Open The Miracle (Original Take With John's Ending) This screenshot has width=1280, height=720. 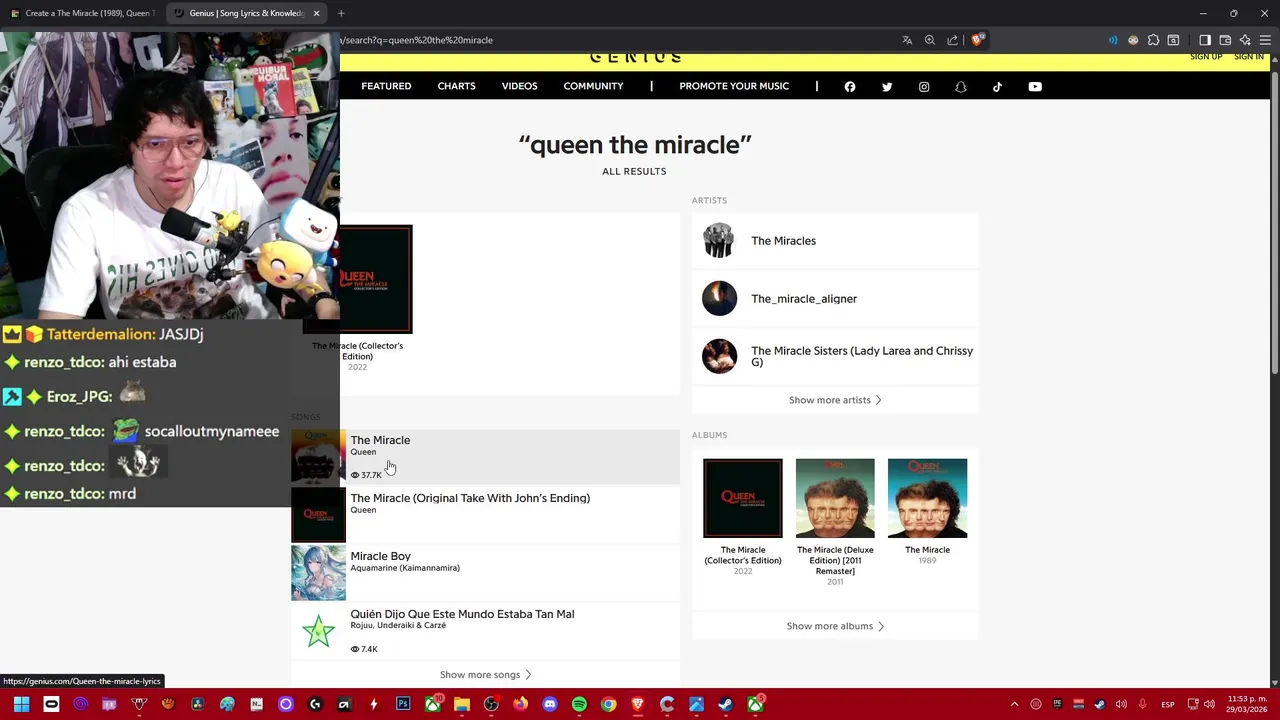coord(485,515)
